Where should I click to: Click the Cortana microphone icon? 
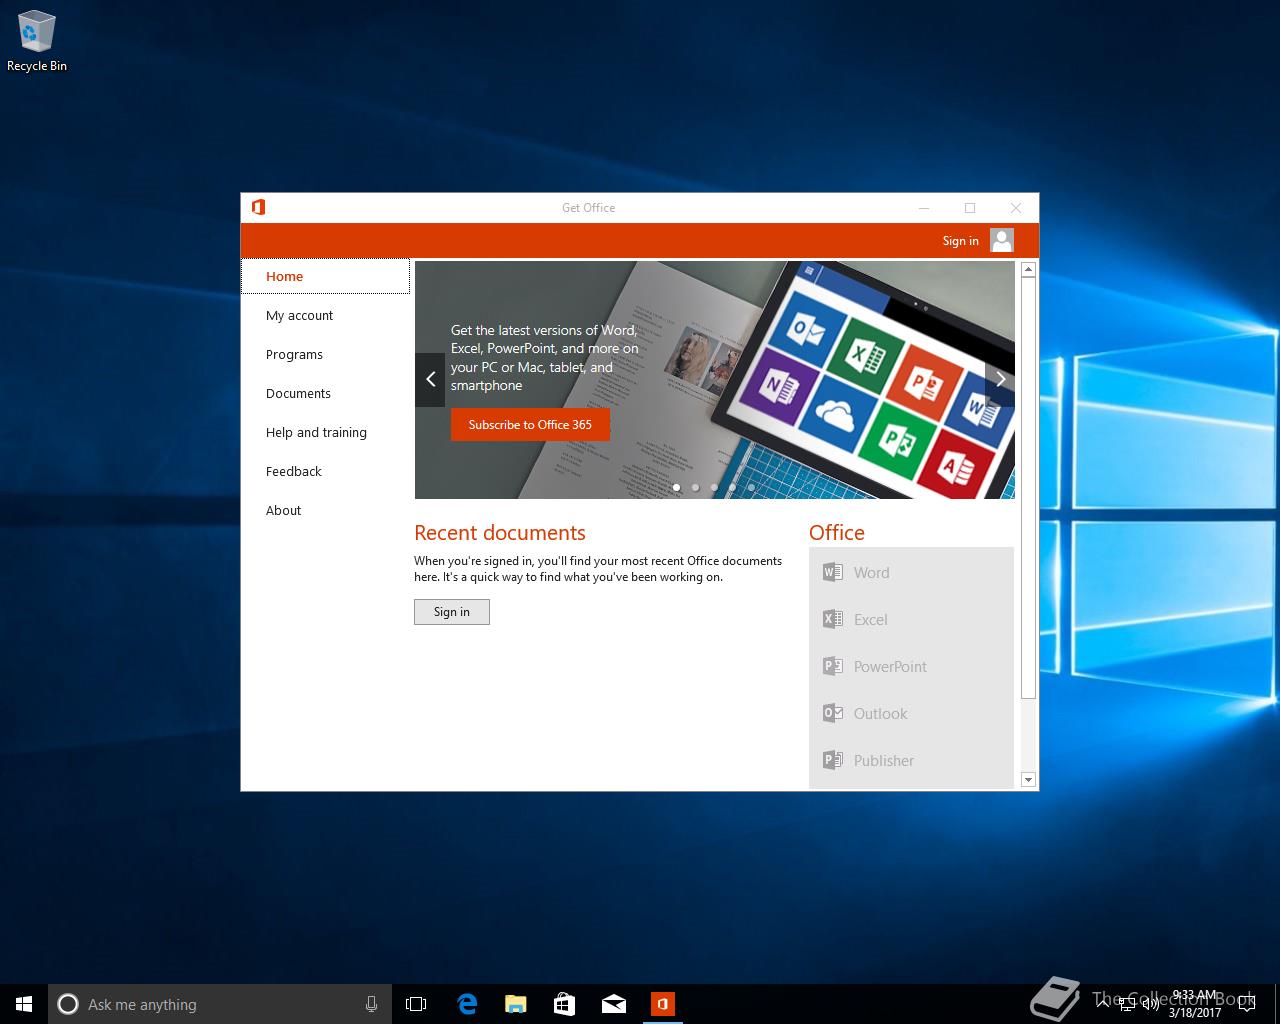pyautogui.click(x=371, y=1004)
